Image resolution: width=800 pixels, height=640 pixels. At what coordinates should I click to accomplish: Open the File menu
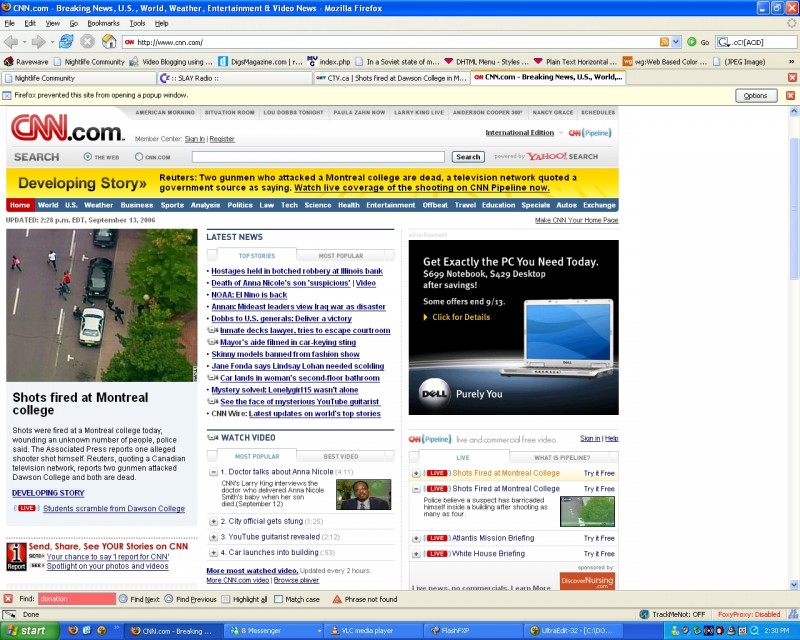10,23
